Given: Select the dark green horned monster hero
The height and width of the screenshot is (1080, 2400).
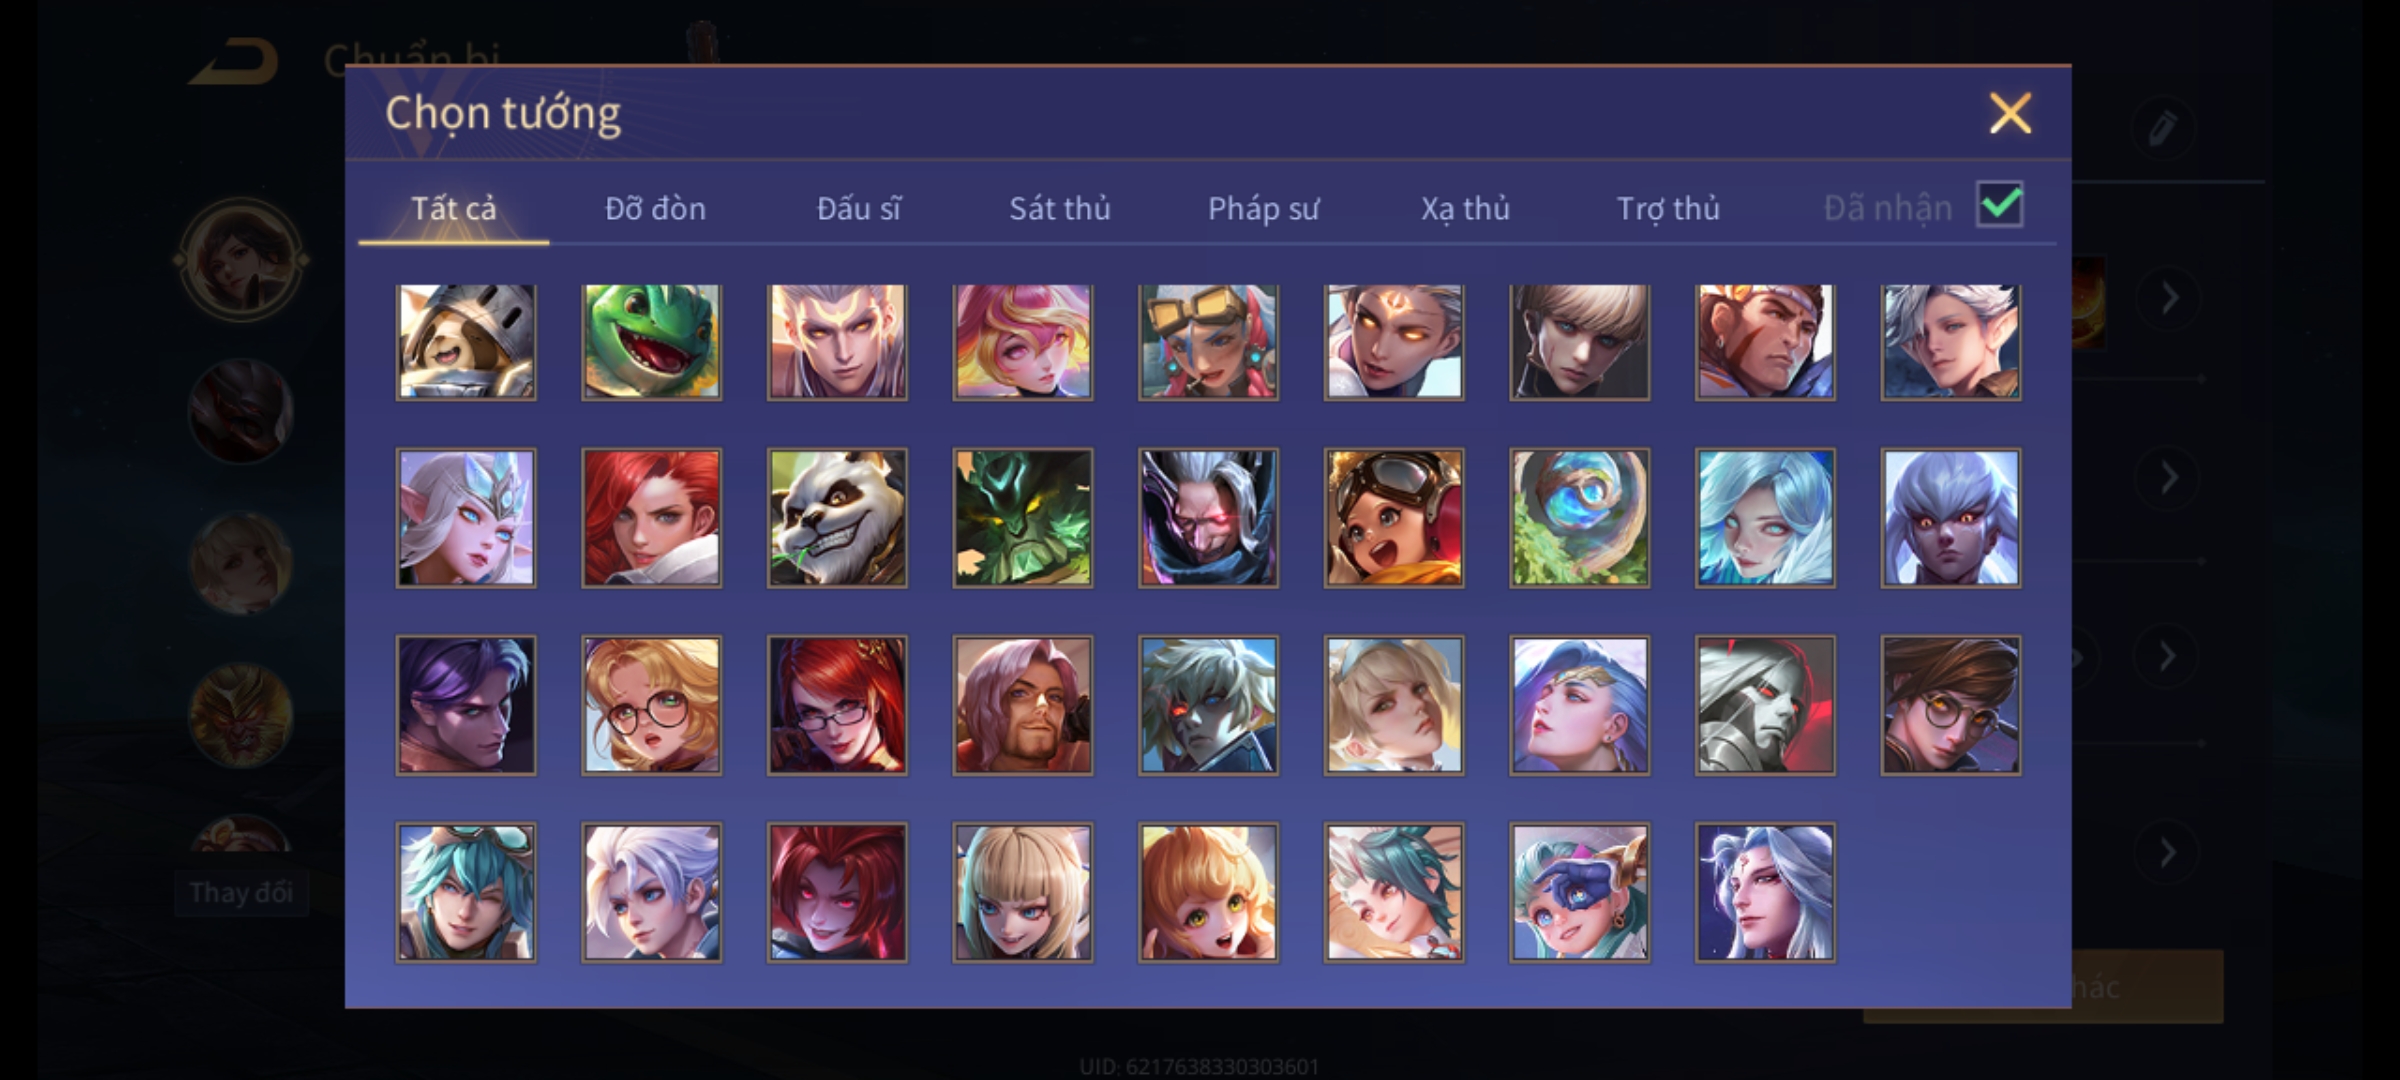Looking at the screenshot, I should (1022, 517).
